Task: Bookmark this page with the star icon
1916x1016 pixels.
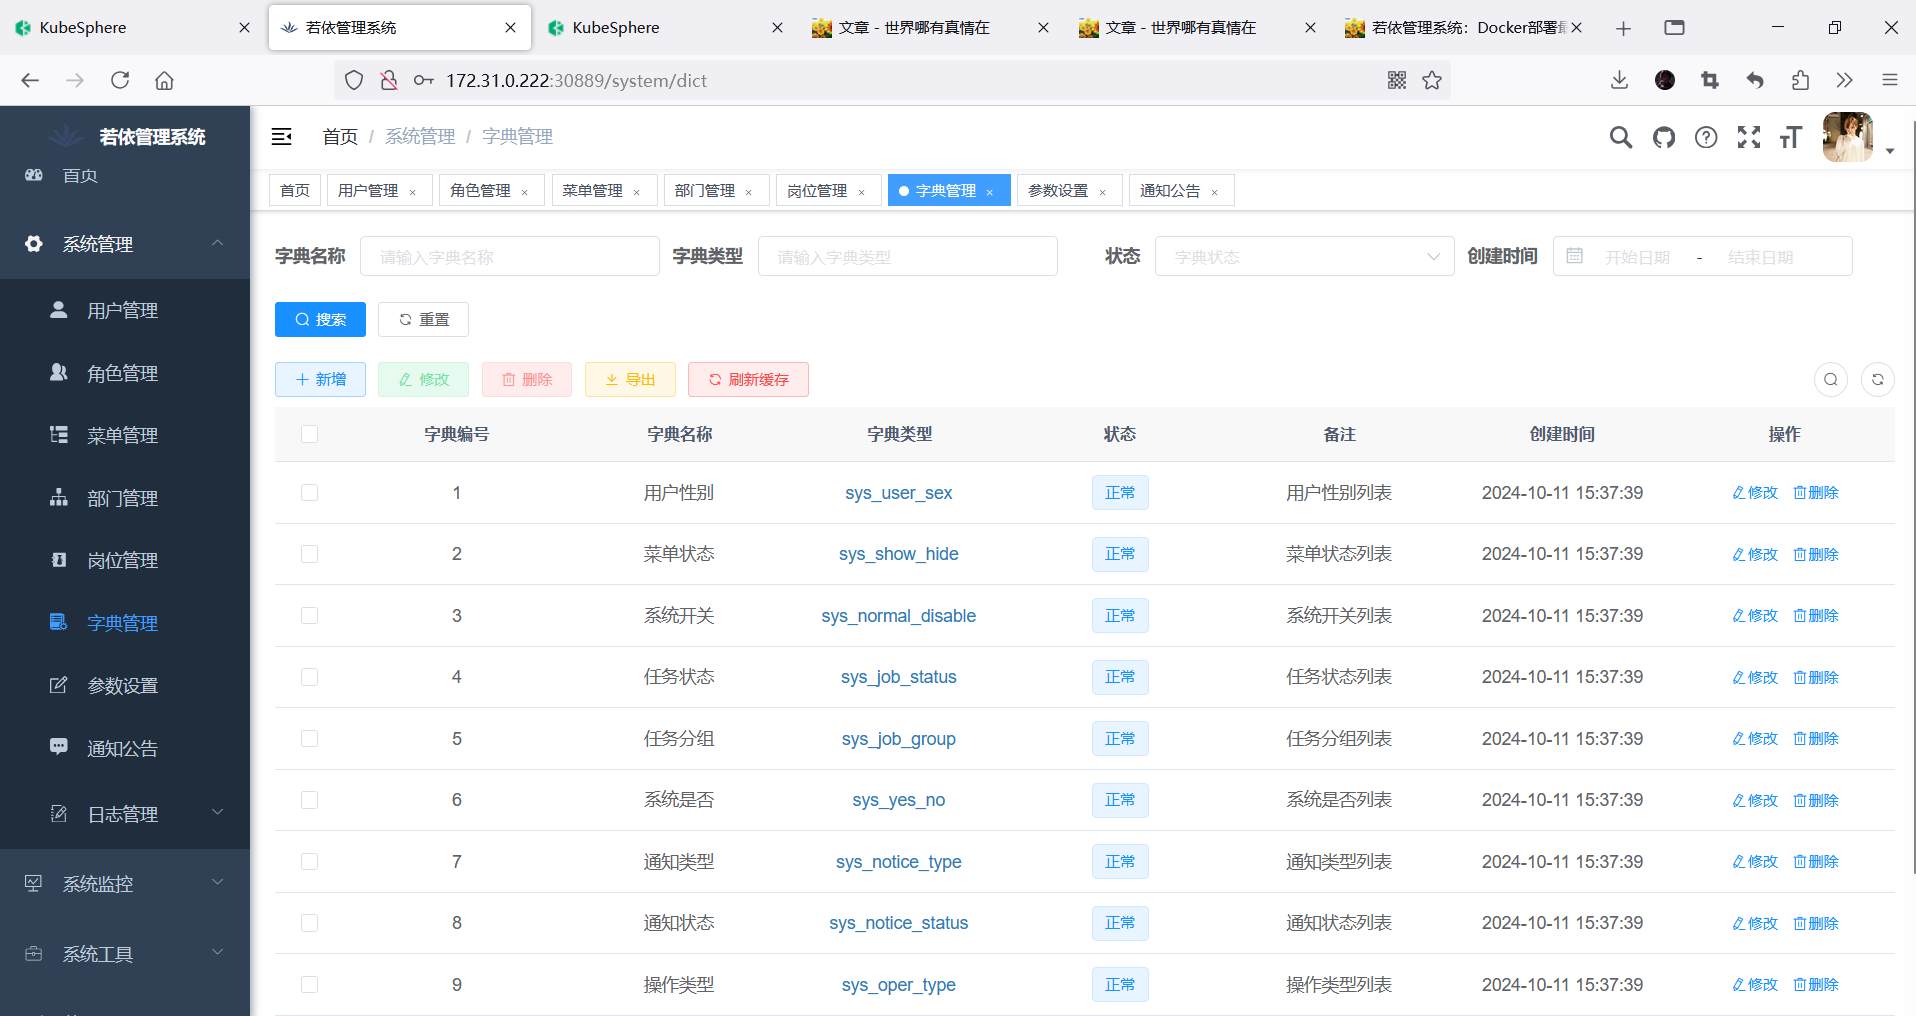Action: click(x=1432, y=80)
